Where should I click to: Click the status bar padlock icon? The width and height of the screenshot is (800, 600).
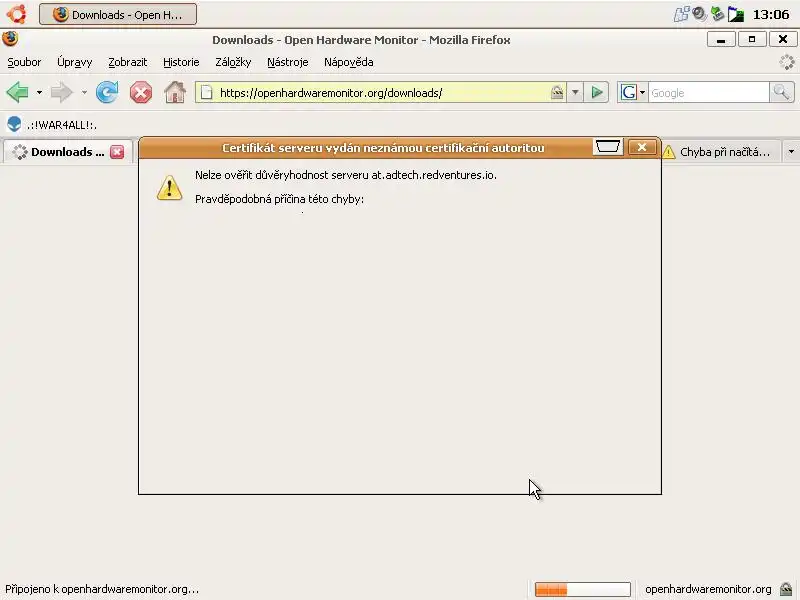[786, 589]
